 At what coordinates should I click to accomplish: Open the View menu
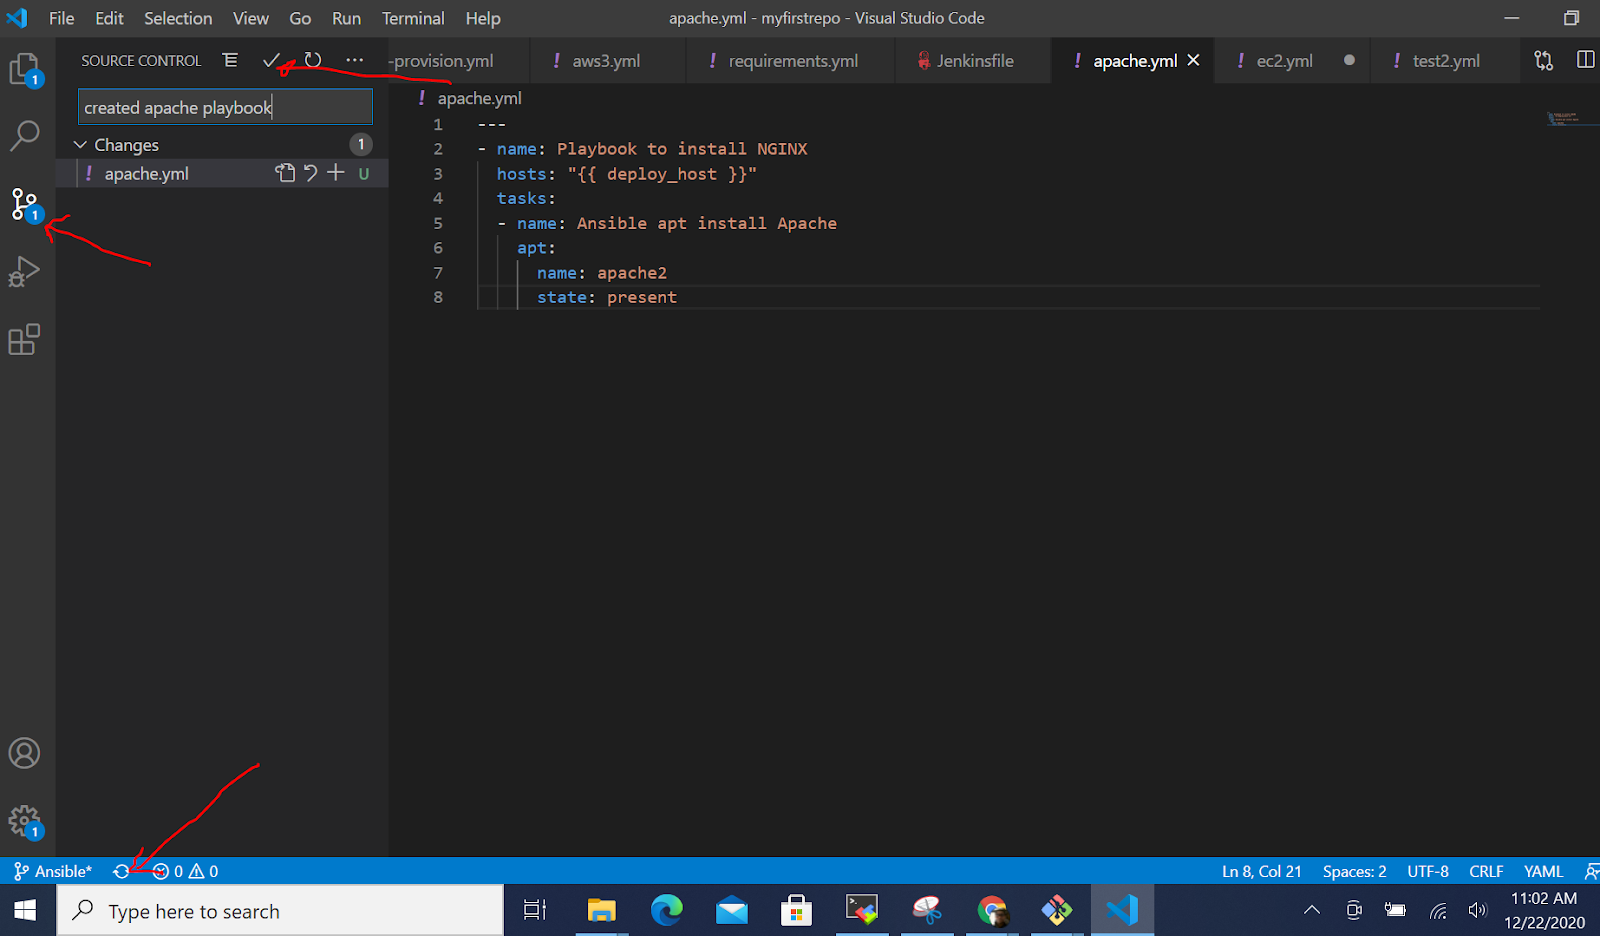point(251,18)
